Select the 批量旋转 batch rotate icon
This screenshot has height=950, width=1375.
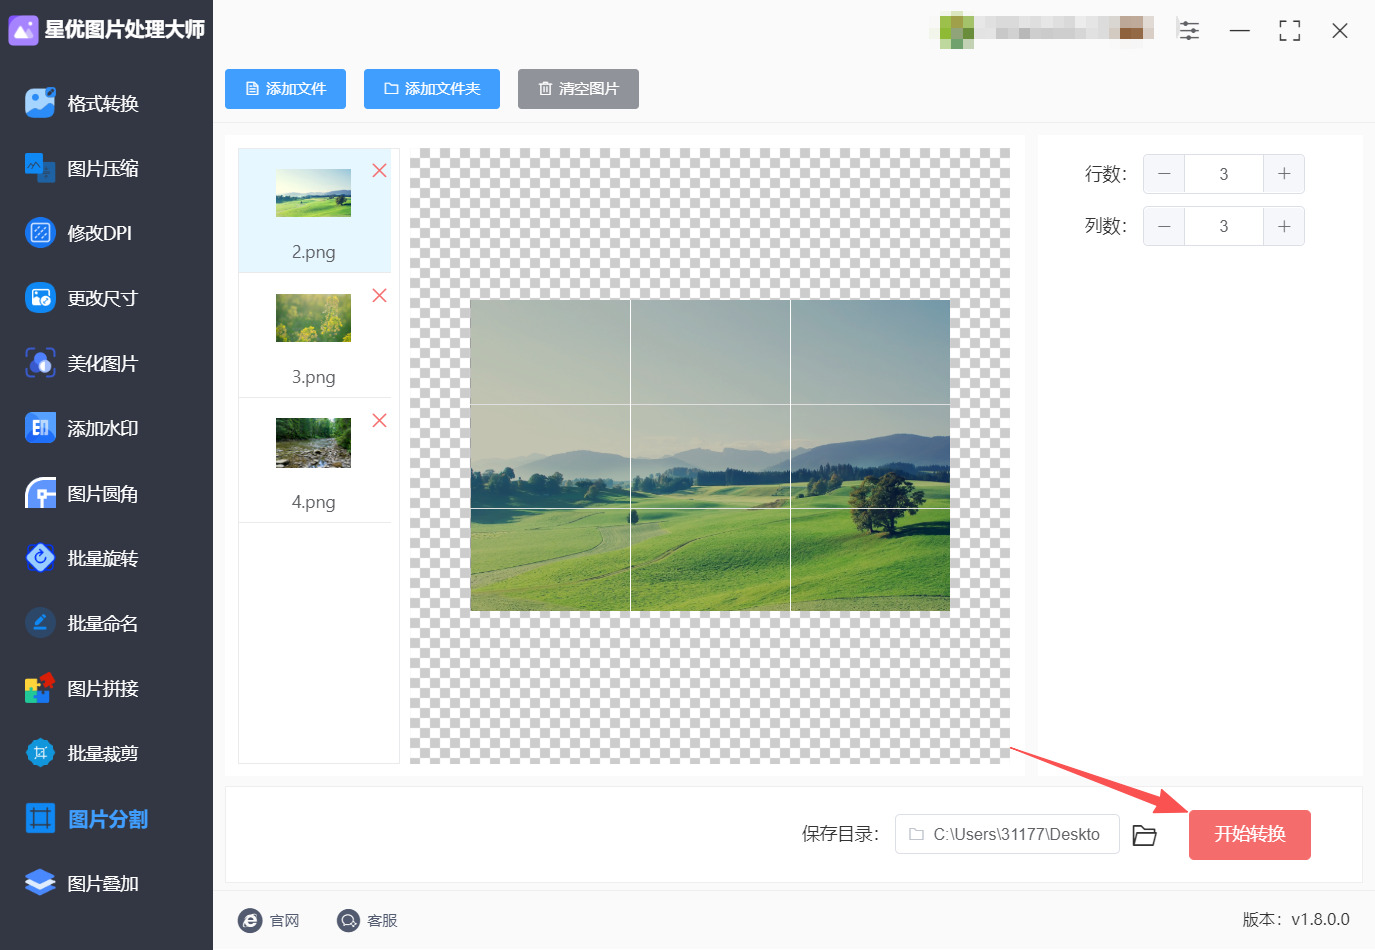pos(40,558)
